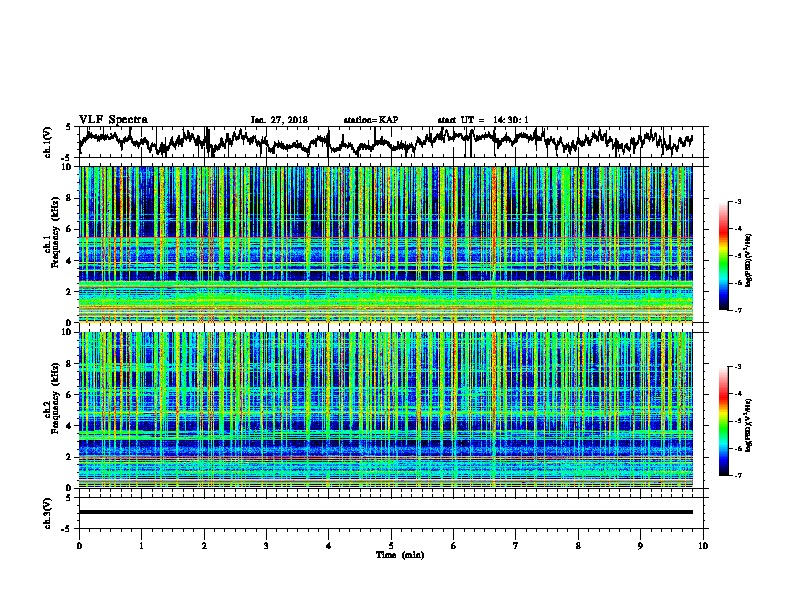Click time axis tick label '8'
Image resolution: width=792 pixels, height=612 pixels.
578,546
